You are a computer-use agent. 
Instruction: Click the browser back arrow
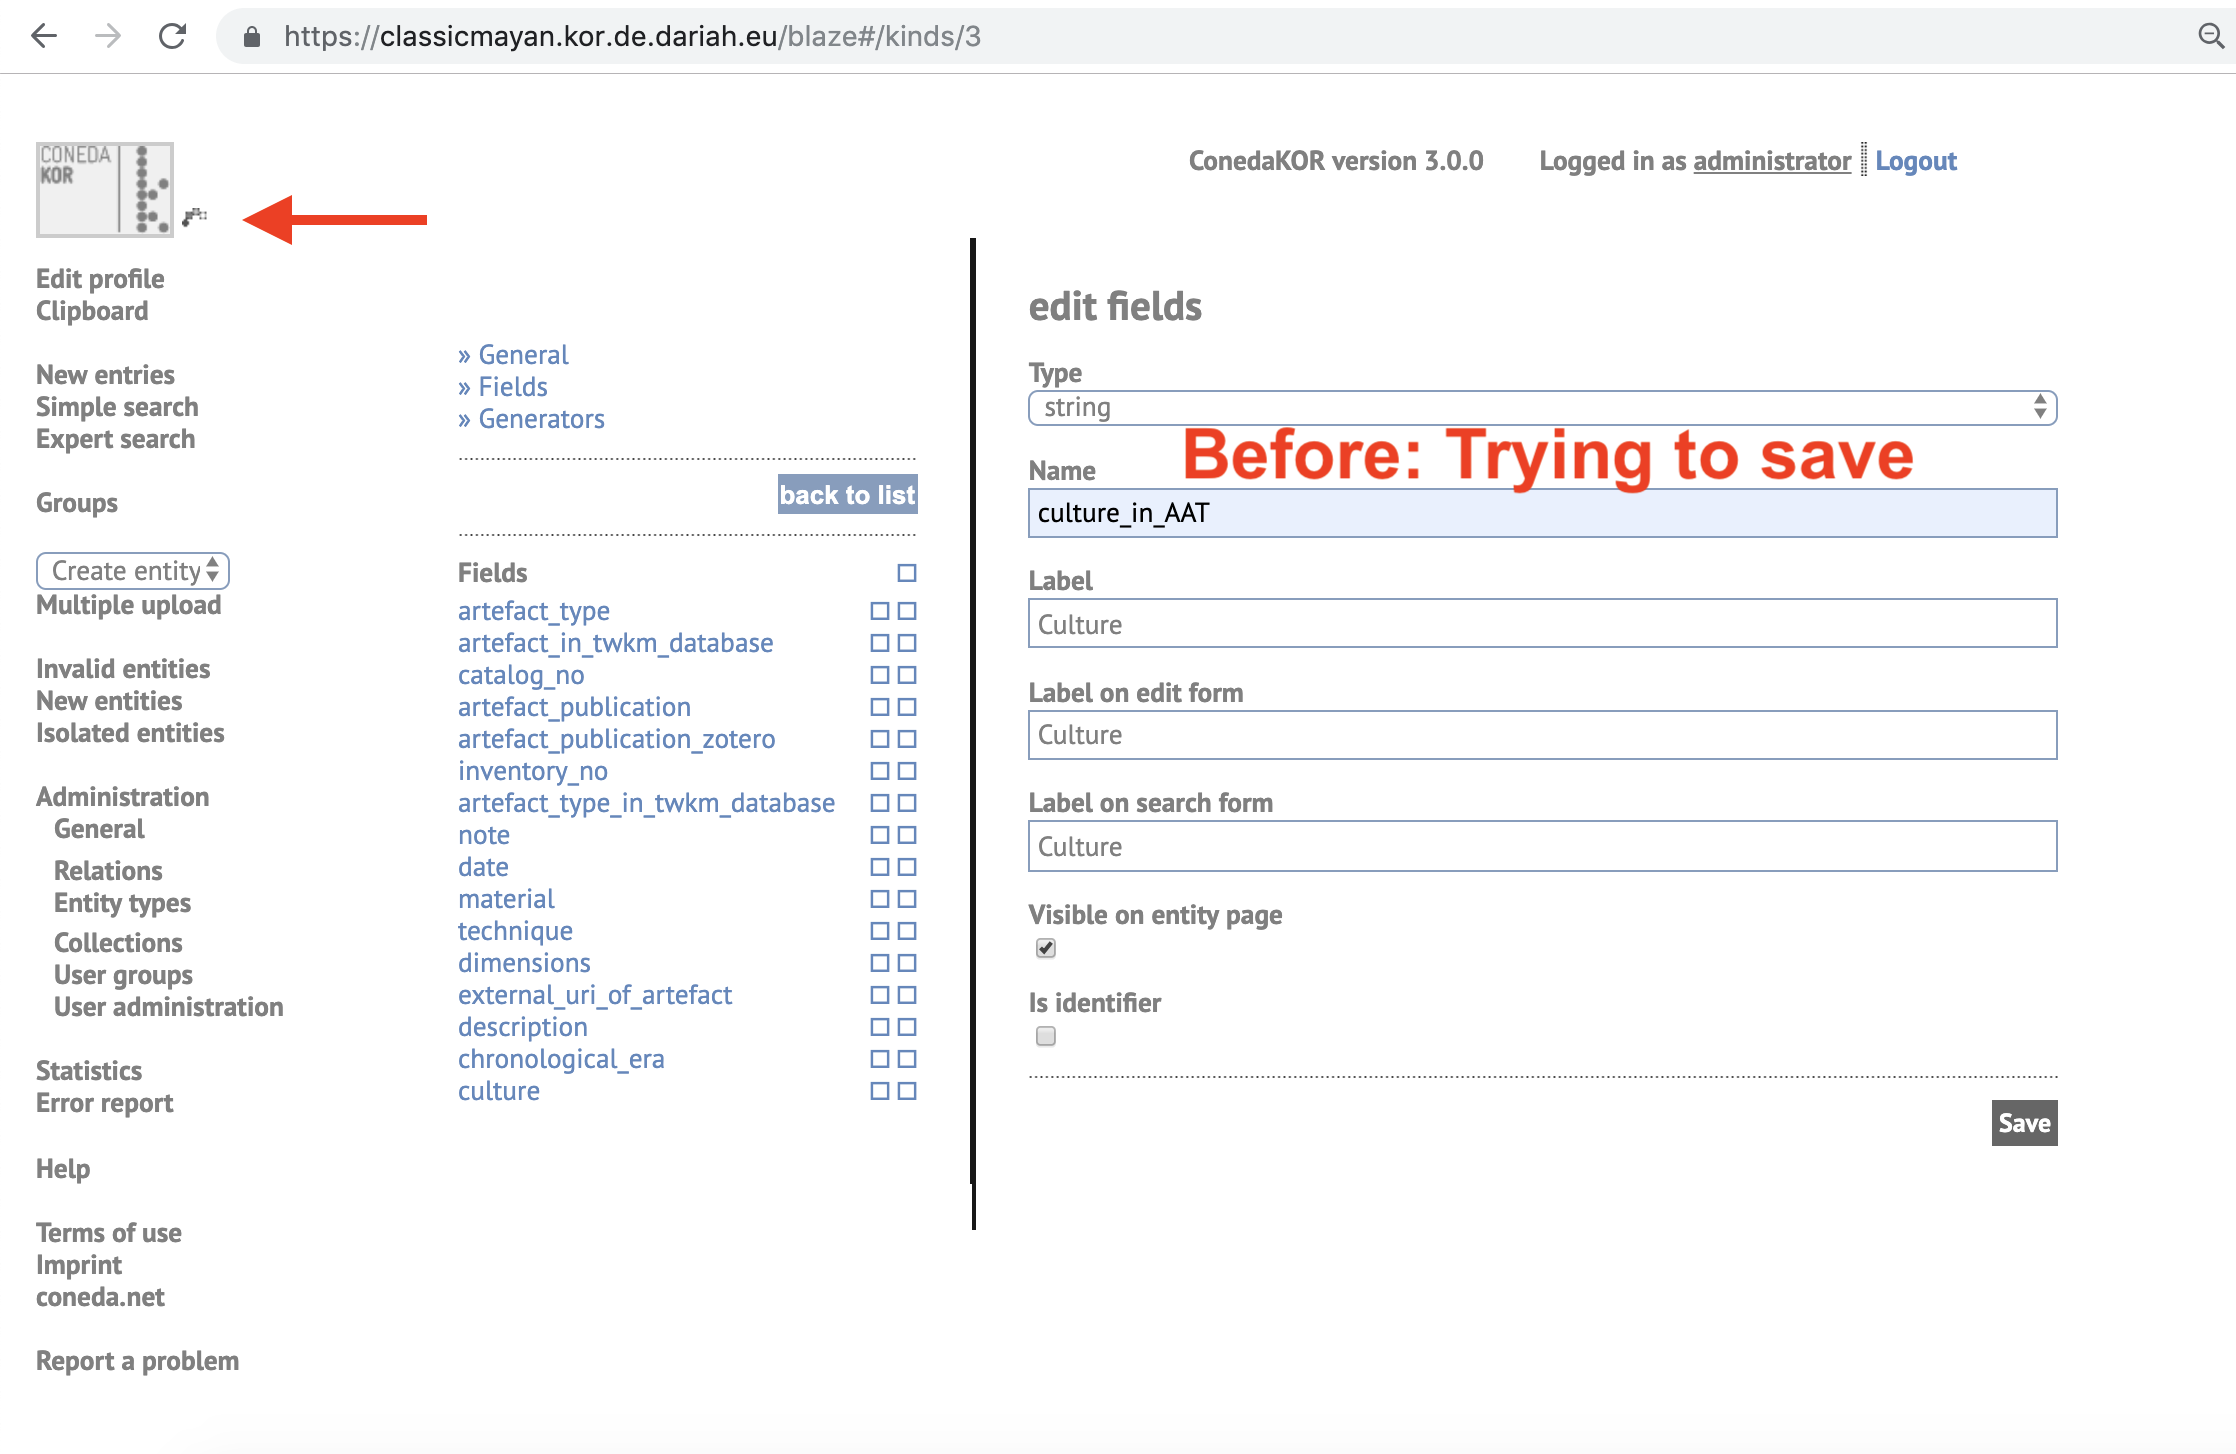click(44, 36)
